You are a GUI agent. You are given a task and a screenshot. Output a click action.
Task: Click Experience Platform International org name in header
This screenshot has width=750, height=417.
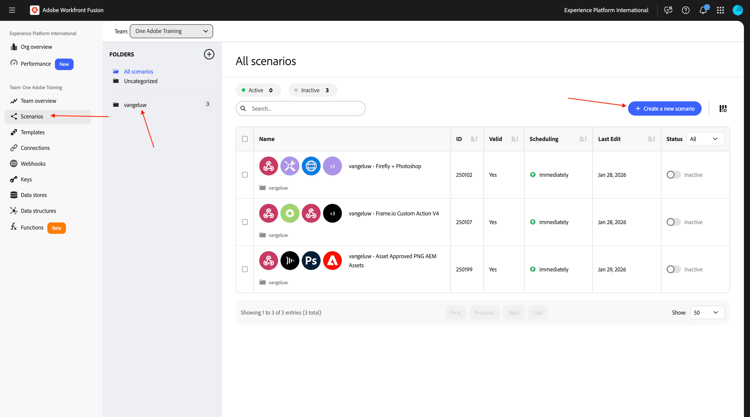click(606, 10)
